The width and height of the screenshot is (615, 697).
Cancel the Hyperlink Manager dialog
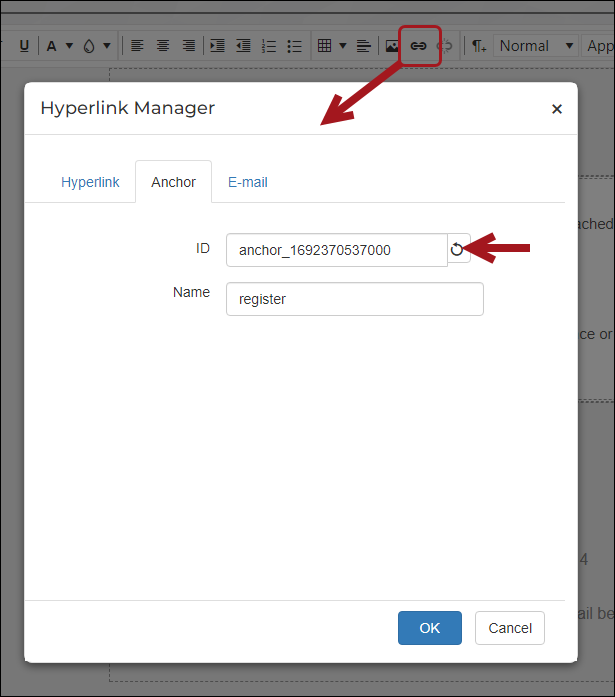[x=509, y=628]
